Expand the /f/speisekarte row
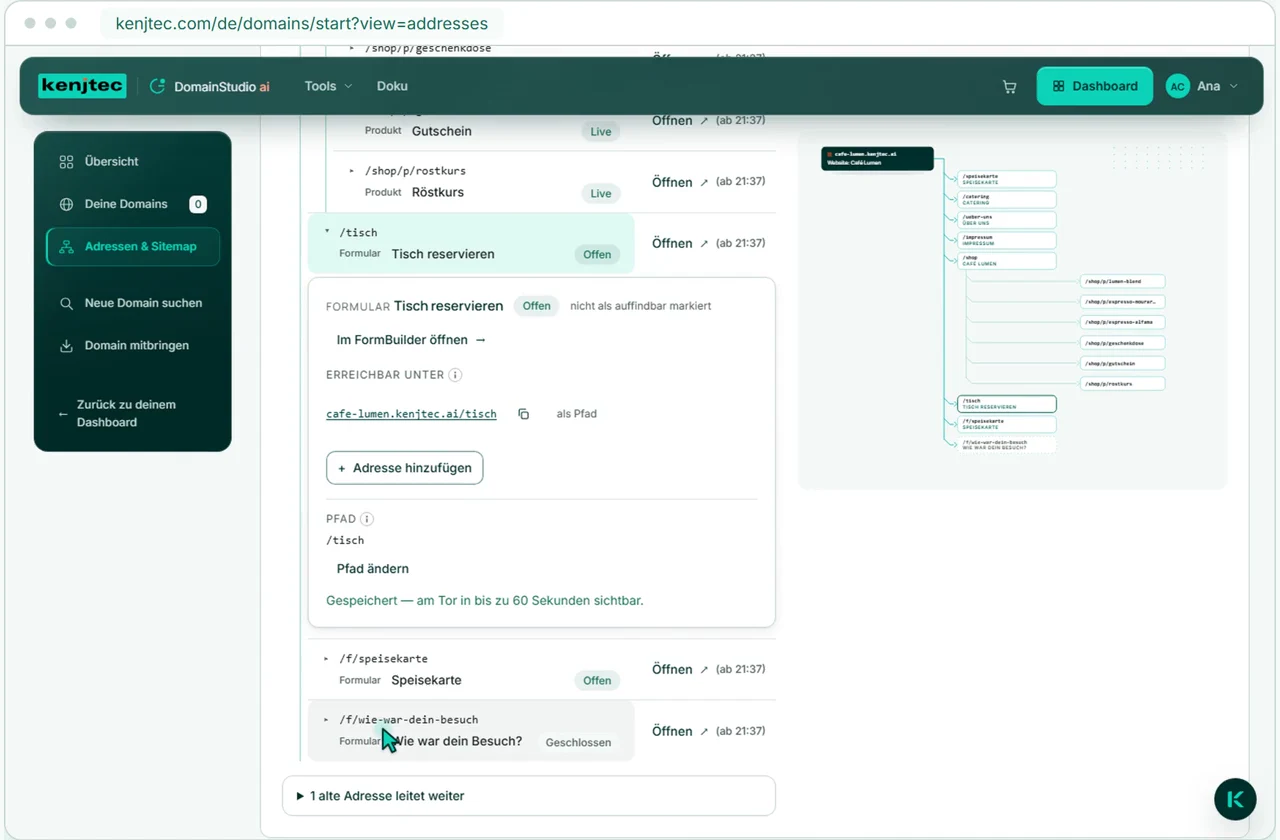Screen dimensions: 1280x840 point(327,659)
